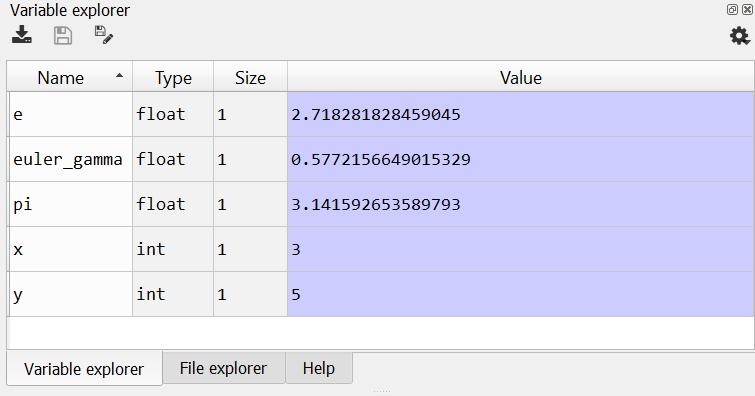The height and width of the screenshot is (396, 755).
Task: Click the Import data icon
Action: pos(22,35)
